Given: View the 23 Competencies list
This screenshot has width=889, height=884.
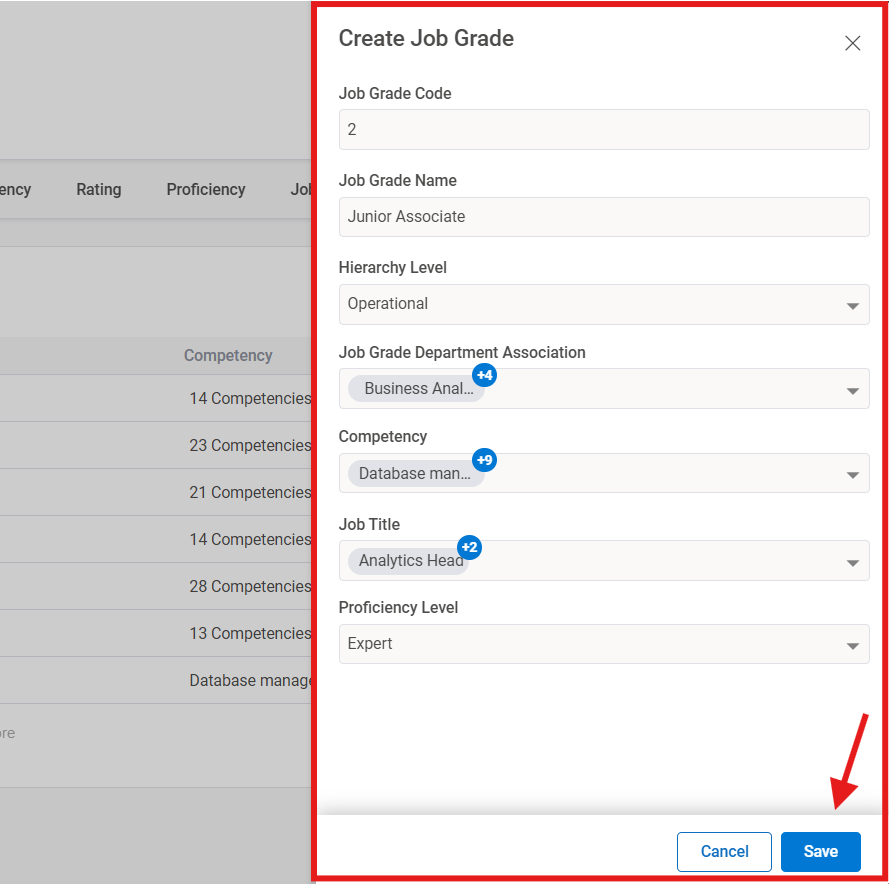Looking at the screenshot, I should coord(249,445).
